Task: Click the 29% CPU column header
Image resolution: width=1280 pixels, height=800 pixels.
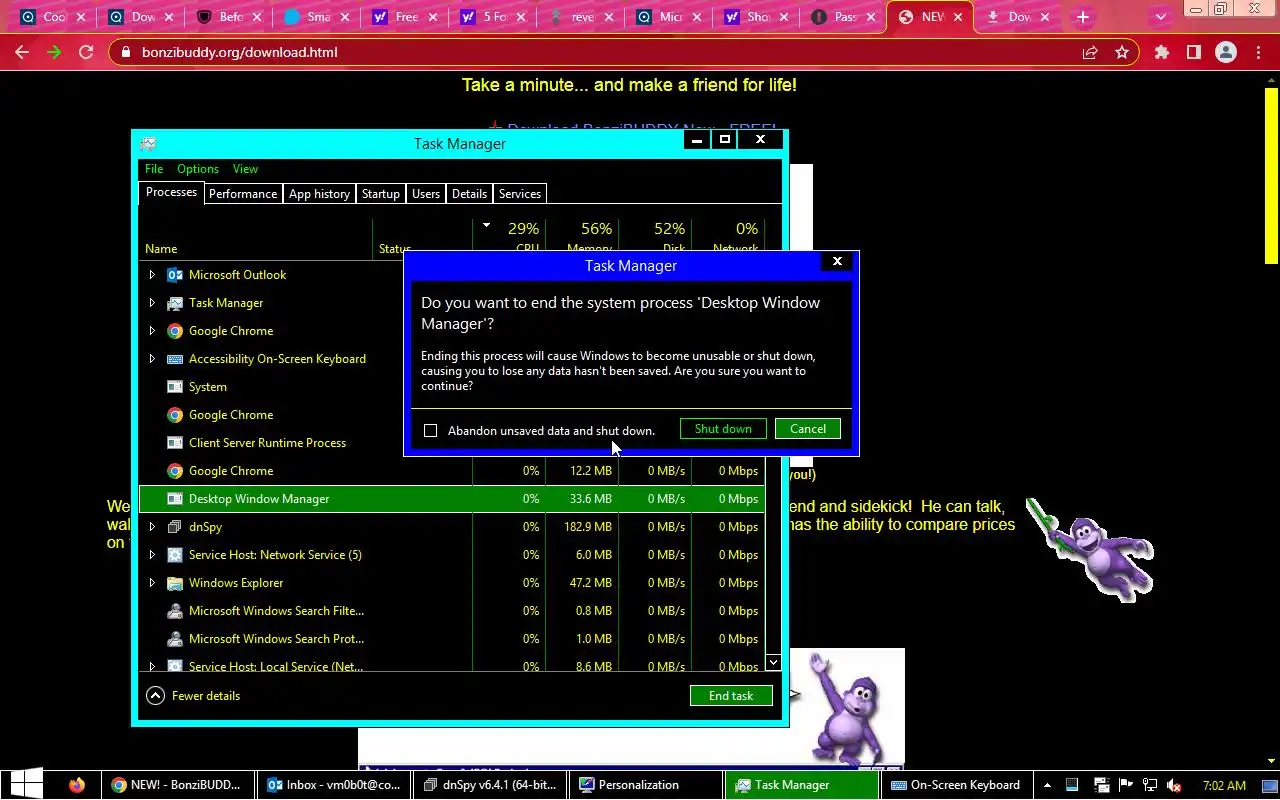Action: pyautogui.click(x=509, y=238)
